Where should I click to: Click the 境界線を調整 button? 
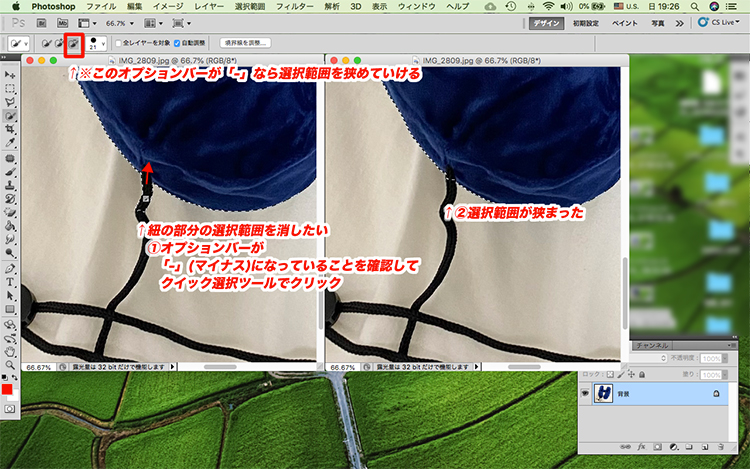(245, 43)
